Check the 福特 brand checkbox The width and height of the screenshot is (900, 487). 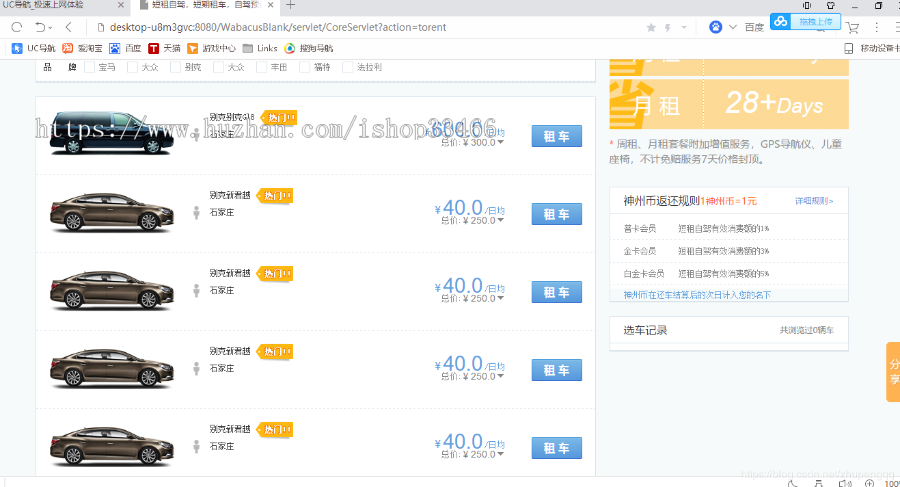(x=305, y=67)
